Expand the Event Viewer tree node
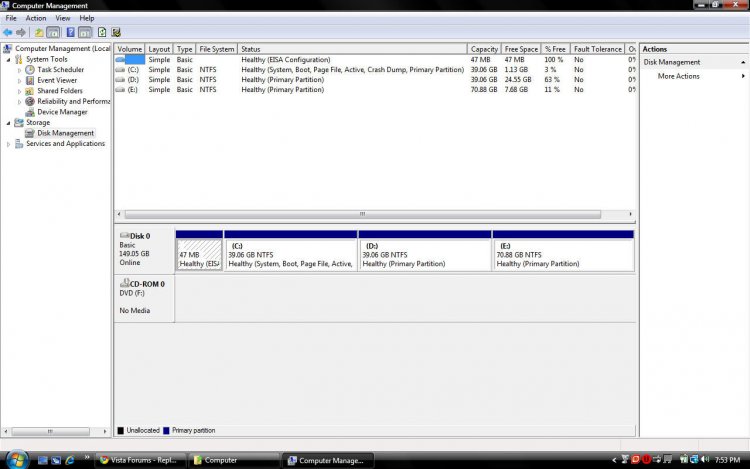The width and height of the screenshot is (750, 469). pyautogui.click(x=19, y=81)
